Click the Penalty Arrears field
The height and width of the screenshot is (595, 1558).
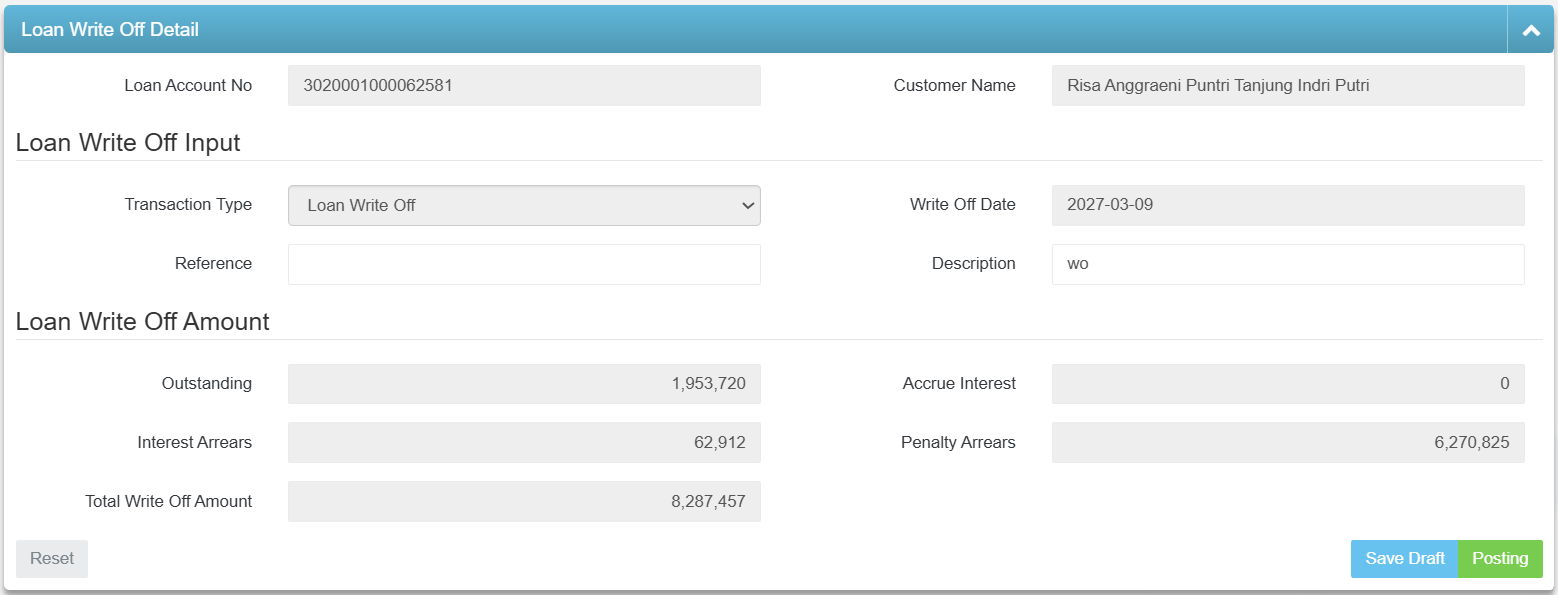coord(1287,442)
